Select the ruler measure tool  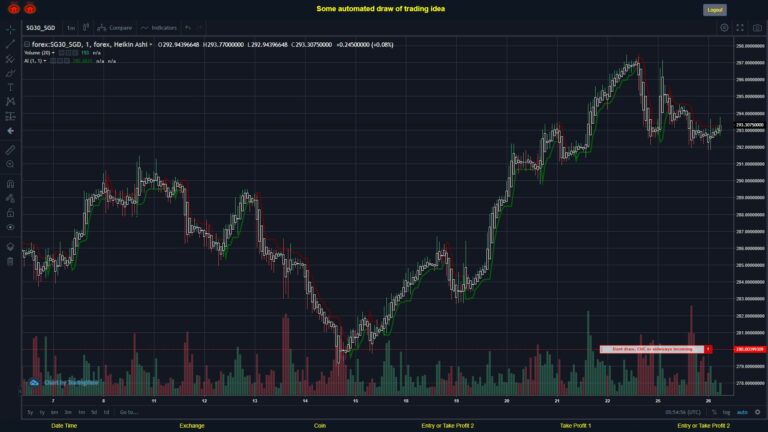point(10,150)
